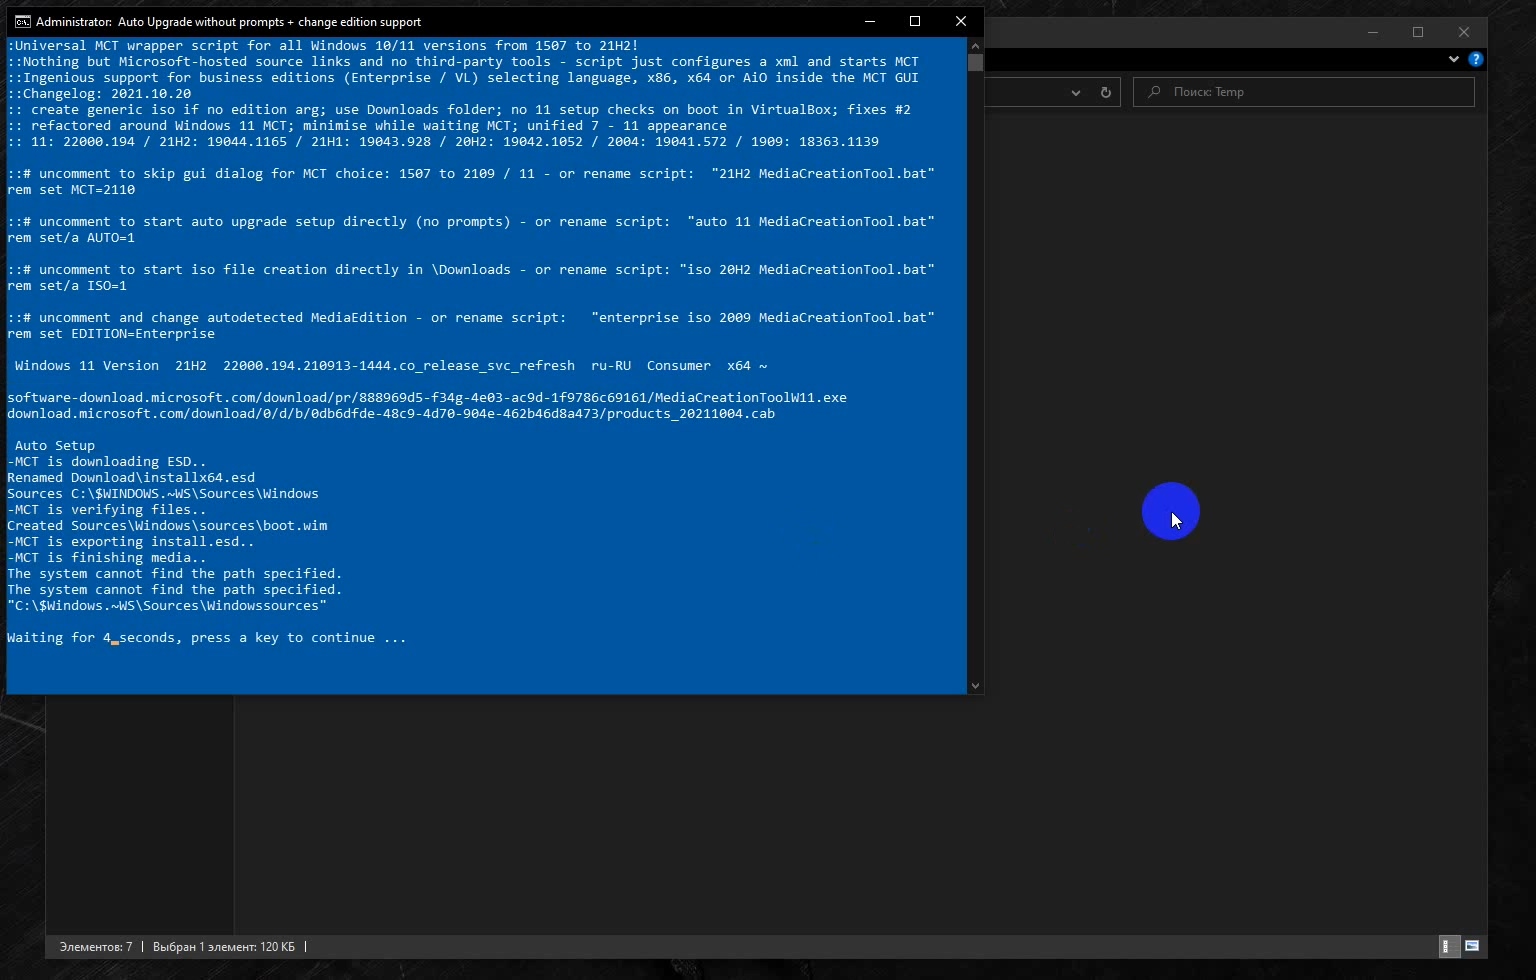Click the 'Waiting for 4 seconds' prompt line
Viewport: 1536px width, 980px height.
click(207, 638)
